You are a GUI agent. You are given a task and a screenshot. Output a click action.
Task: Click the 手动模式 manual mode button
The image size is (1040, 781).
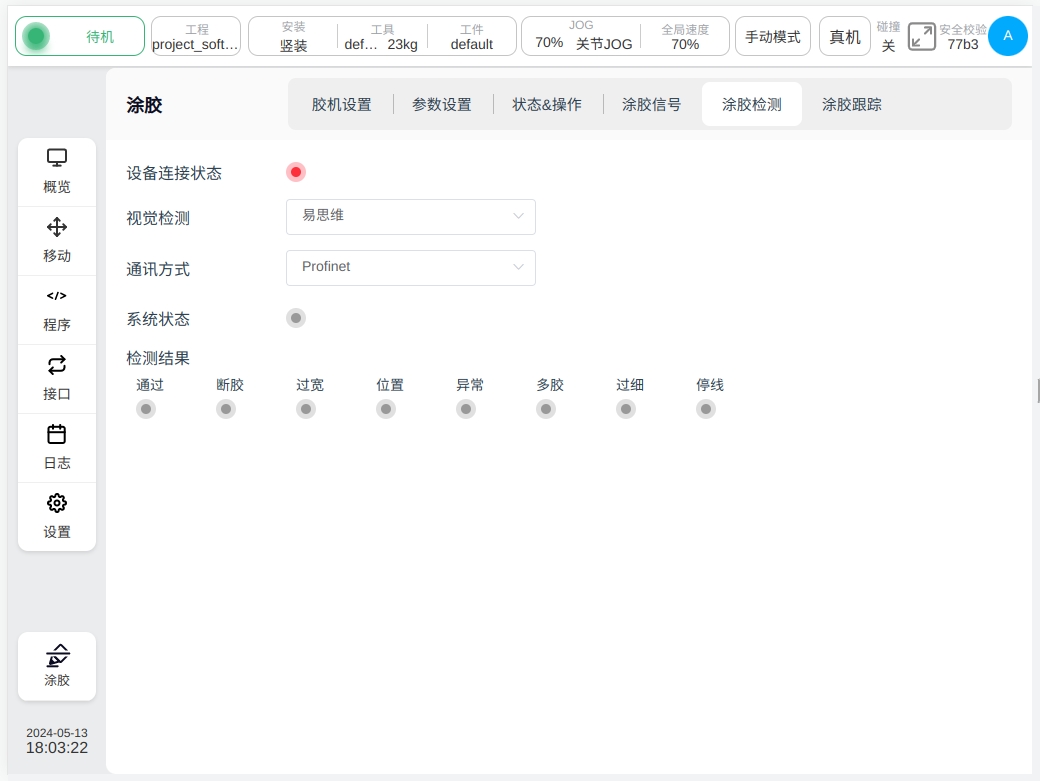pyautogui.click(x=772, y=37)
